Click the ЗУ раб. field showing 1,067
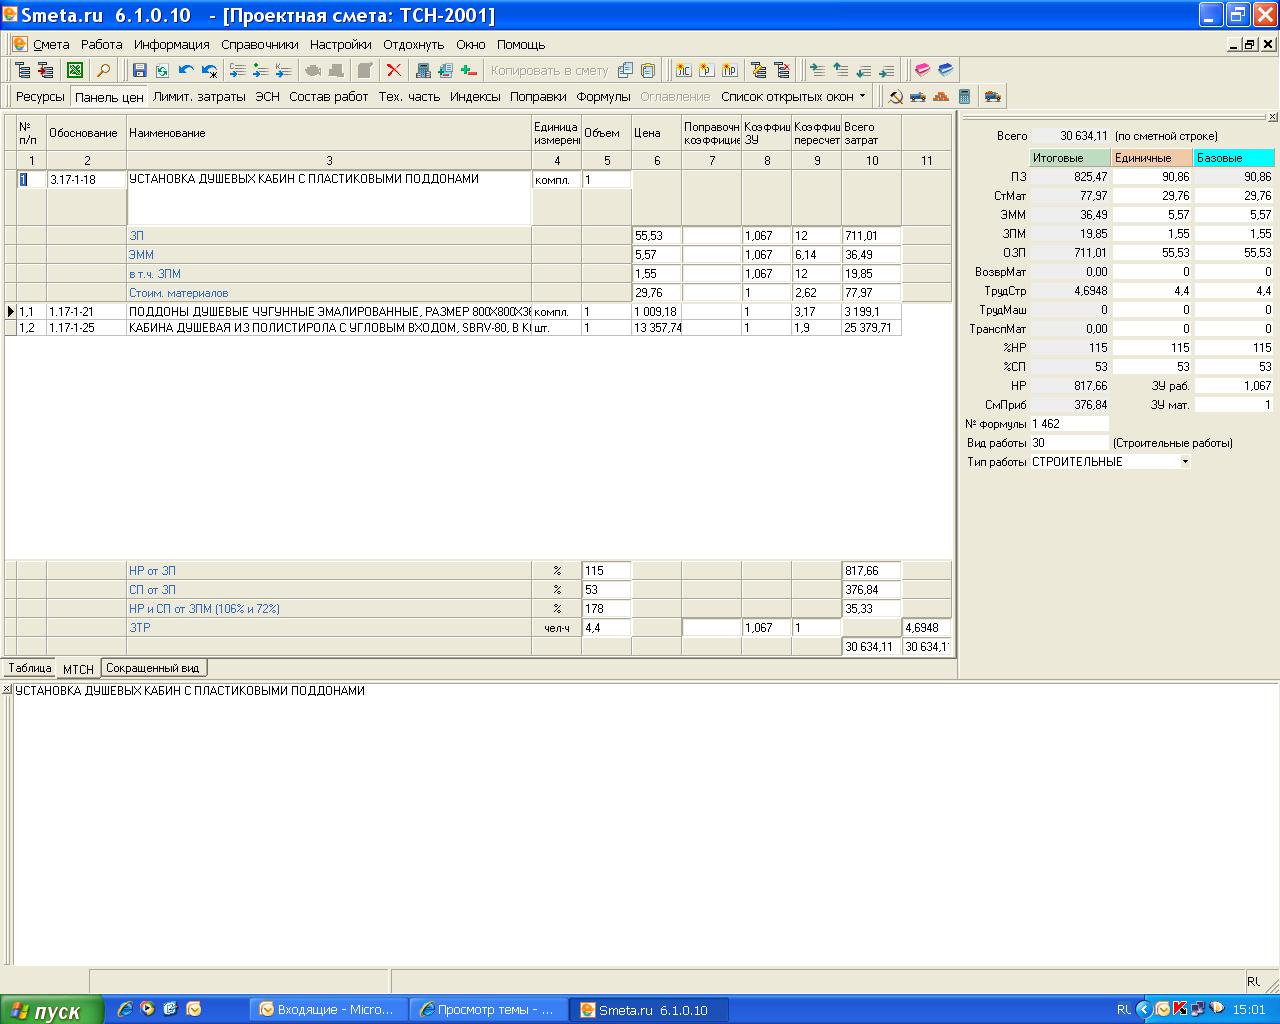Image resolution: width=1280 pixels, height=1024 pixels. click(1234, 386)
